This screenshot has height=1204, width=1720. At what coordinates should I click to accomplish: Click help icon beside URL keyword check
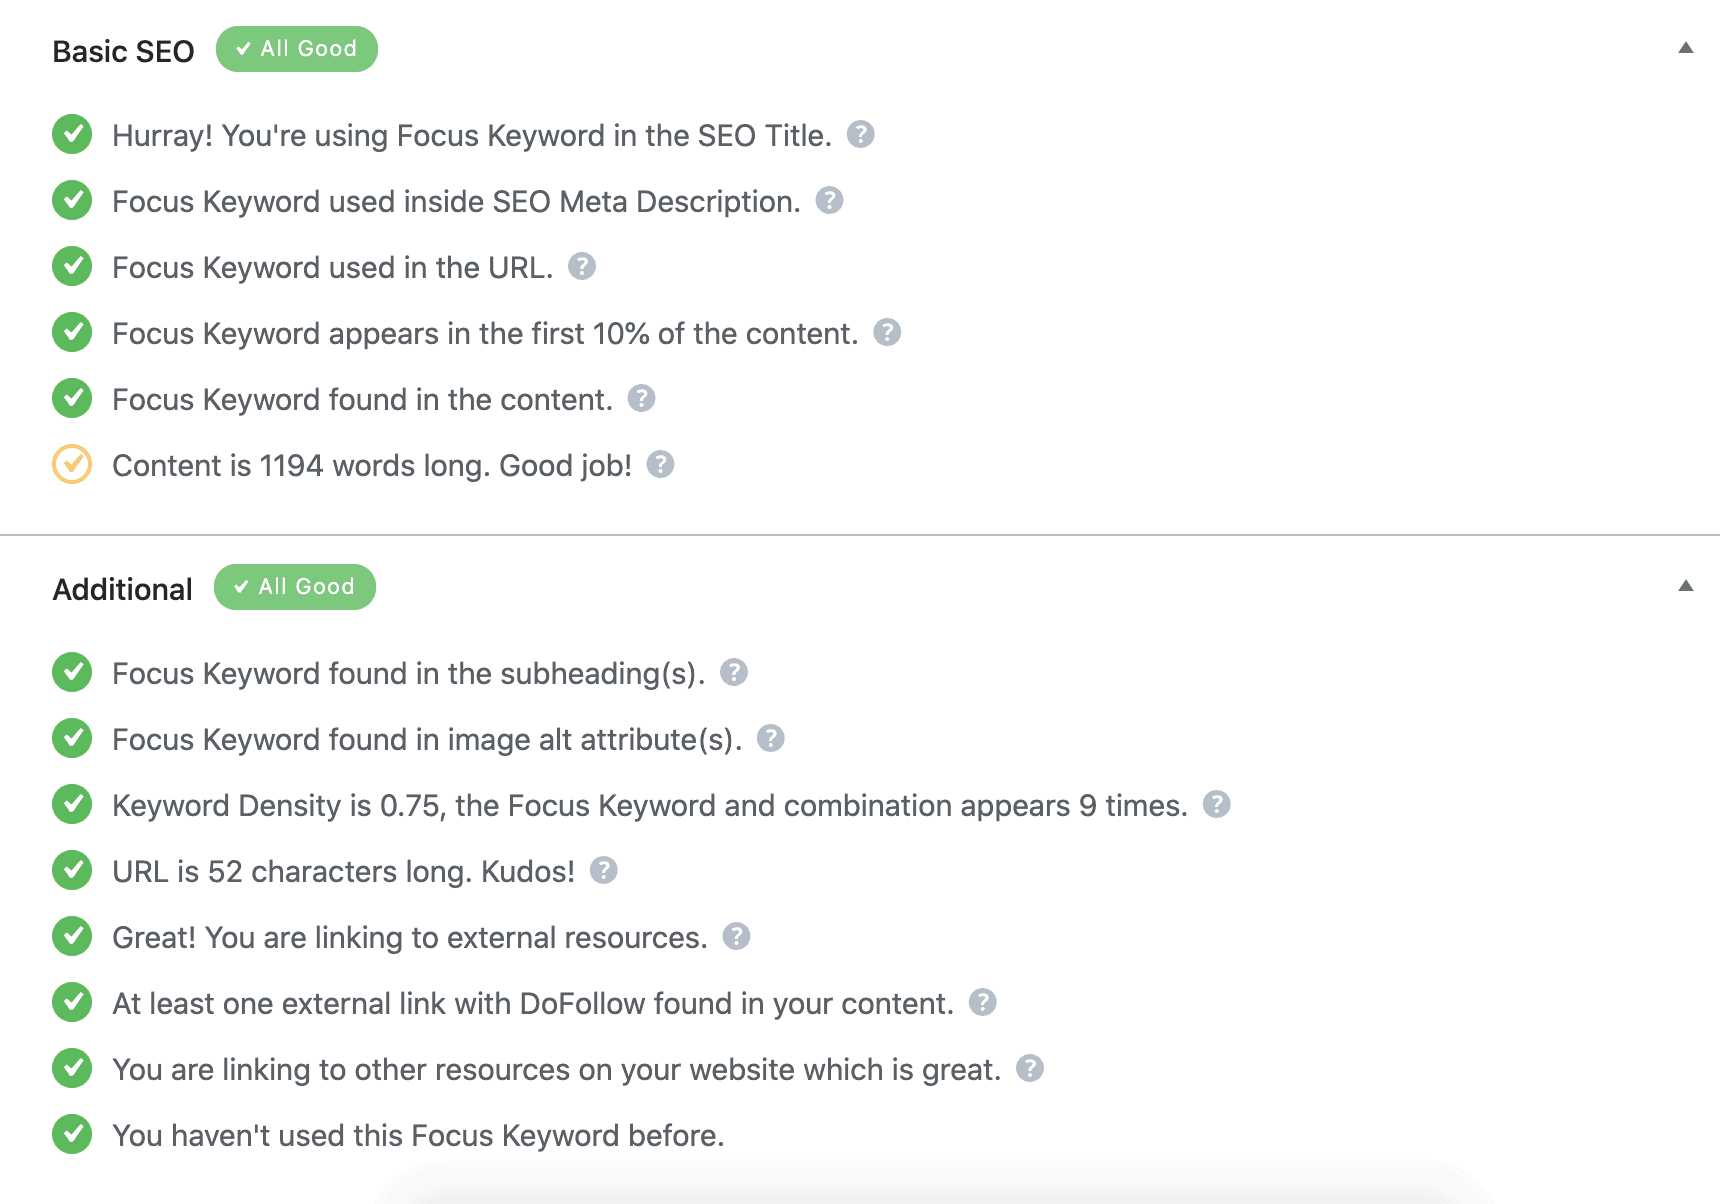583,267
